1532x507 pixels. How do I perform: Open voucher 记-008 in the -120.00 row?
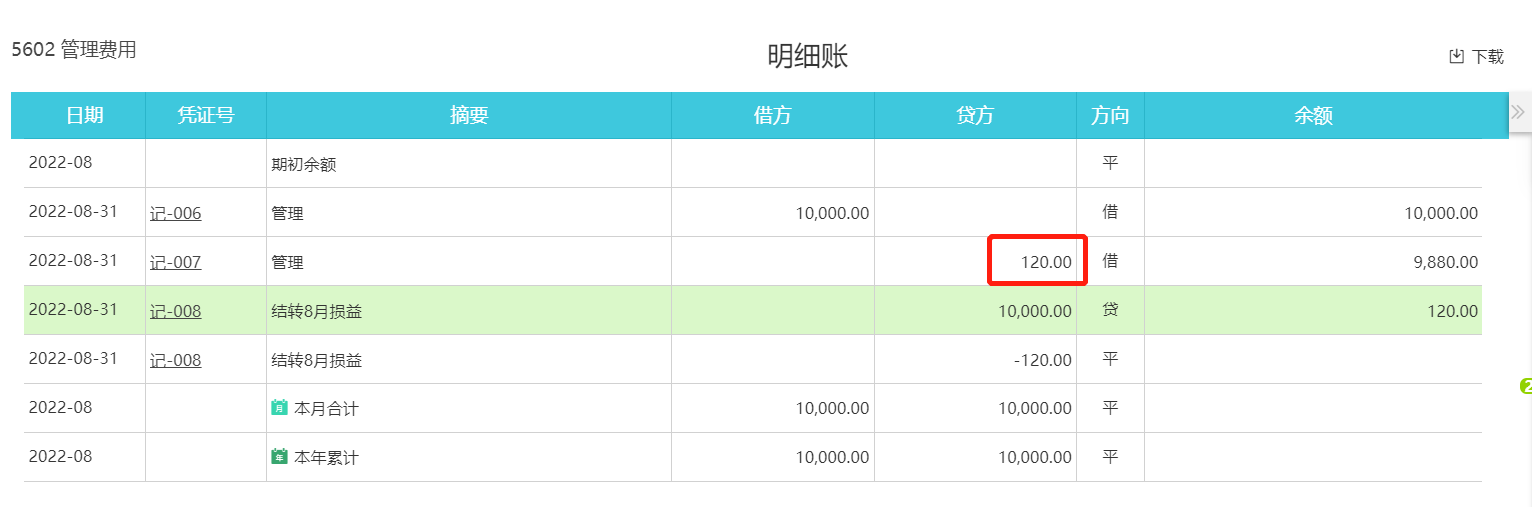click(x=176, y=360)
